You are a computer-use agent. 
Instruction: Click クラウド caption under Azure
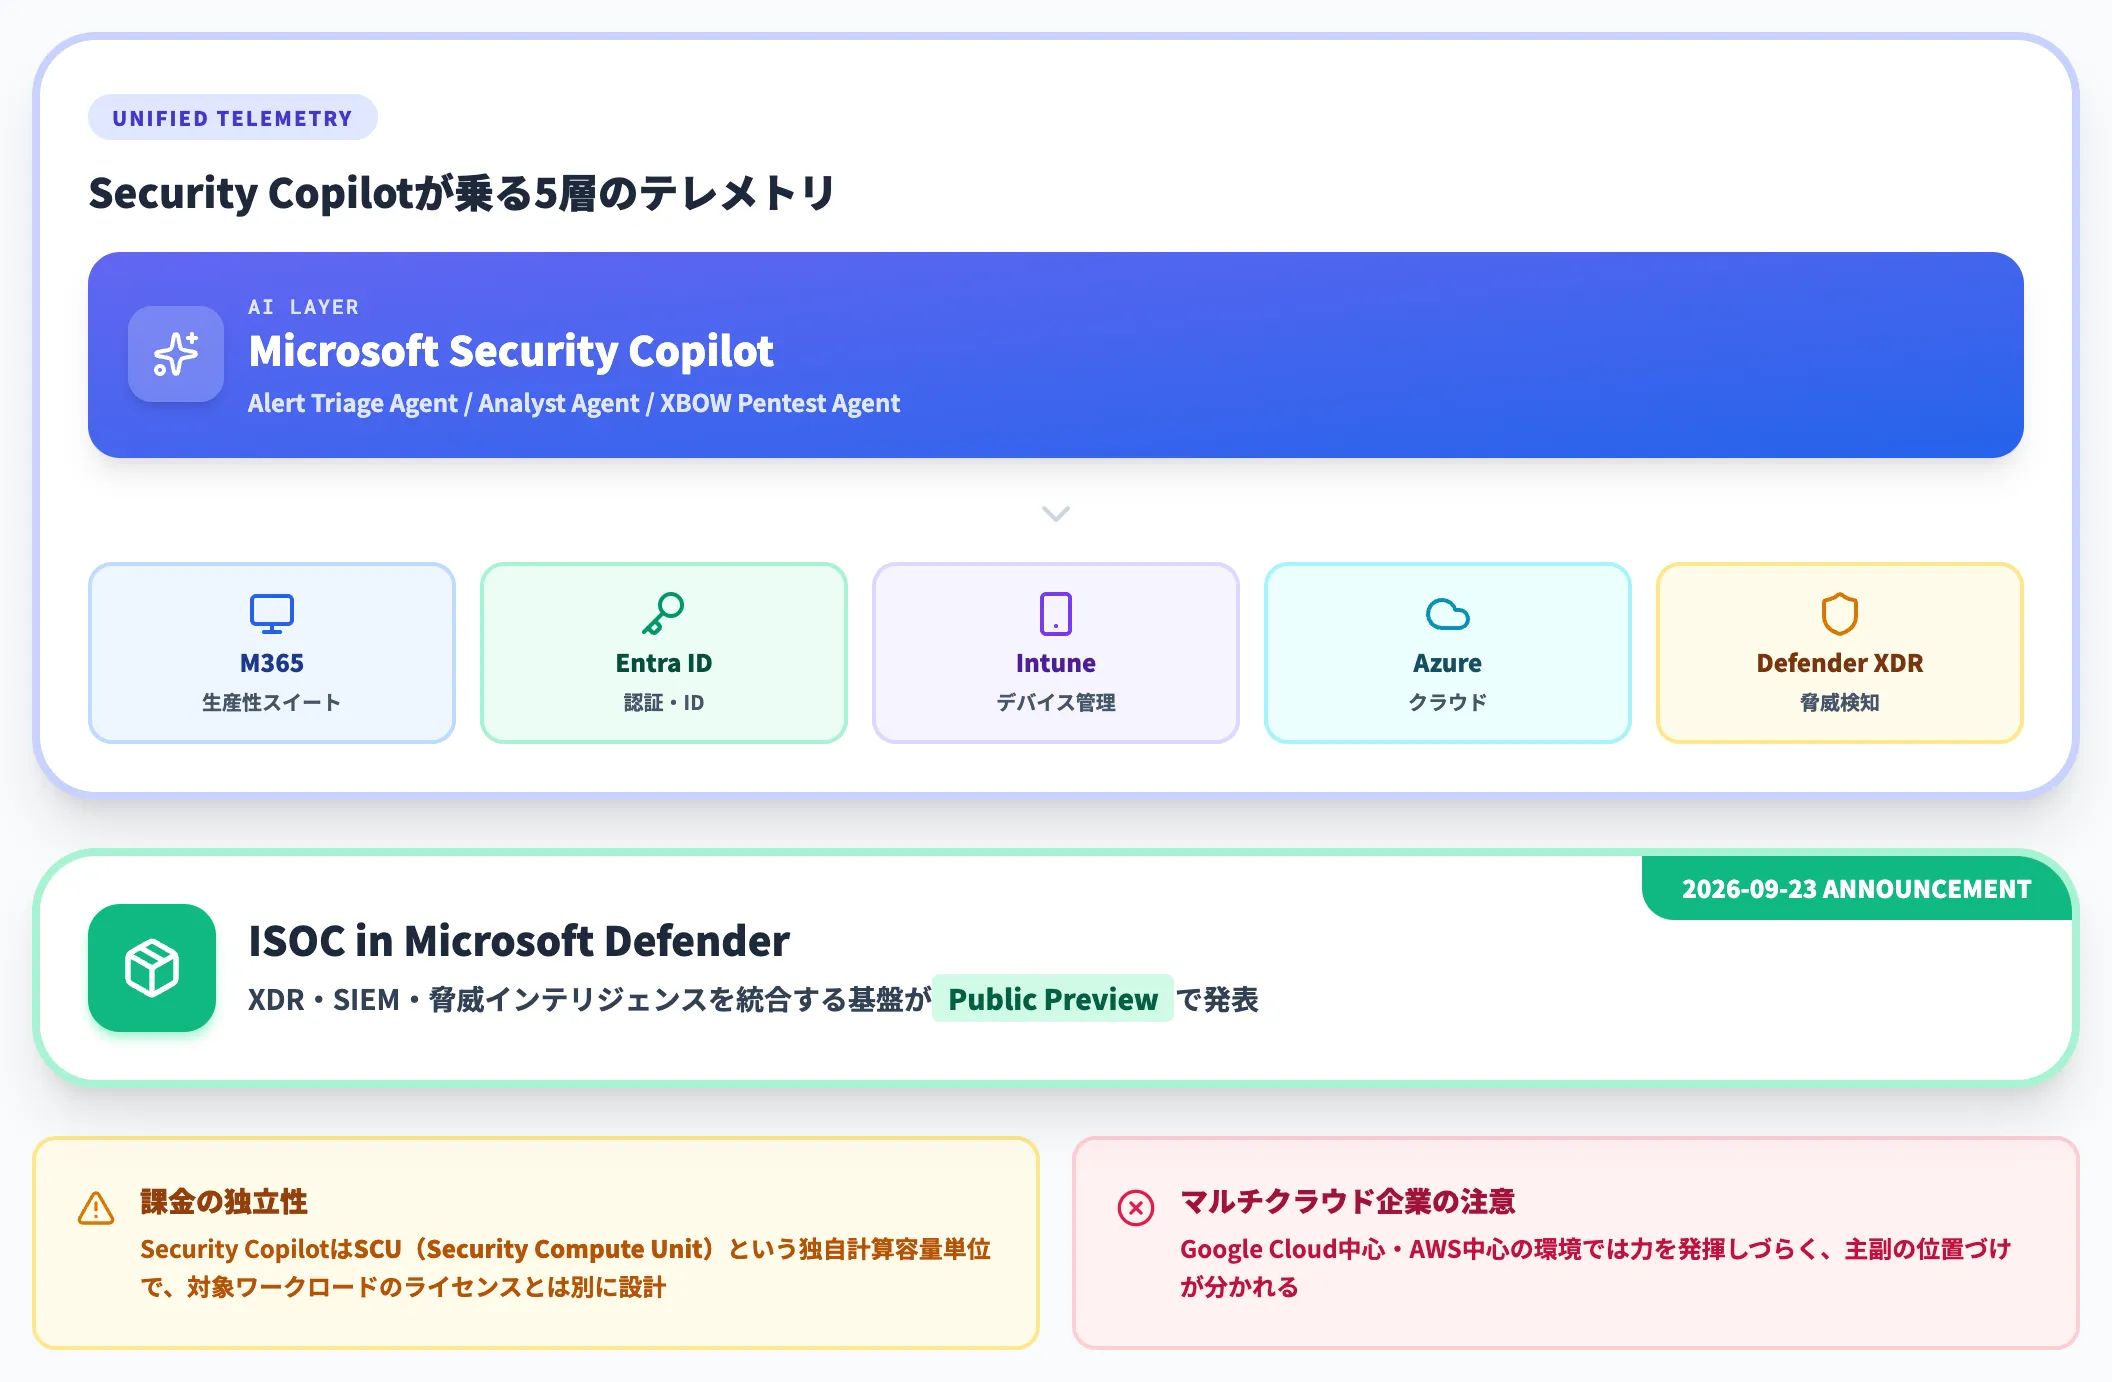pyautogui.click(x=1448, y=703)
